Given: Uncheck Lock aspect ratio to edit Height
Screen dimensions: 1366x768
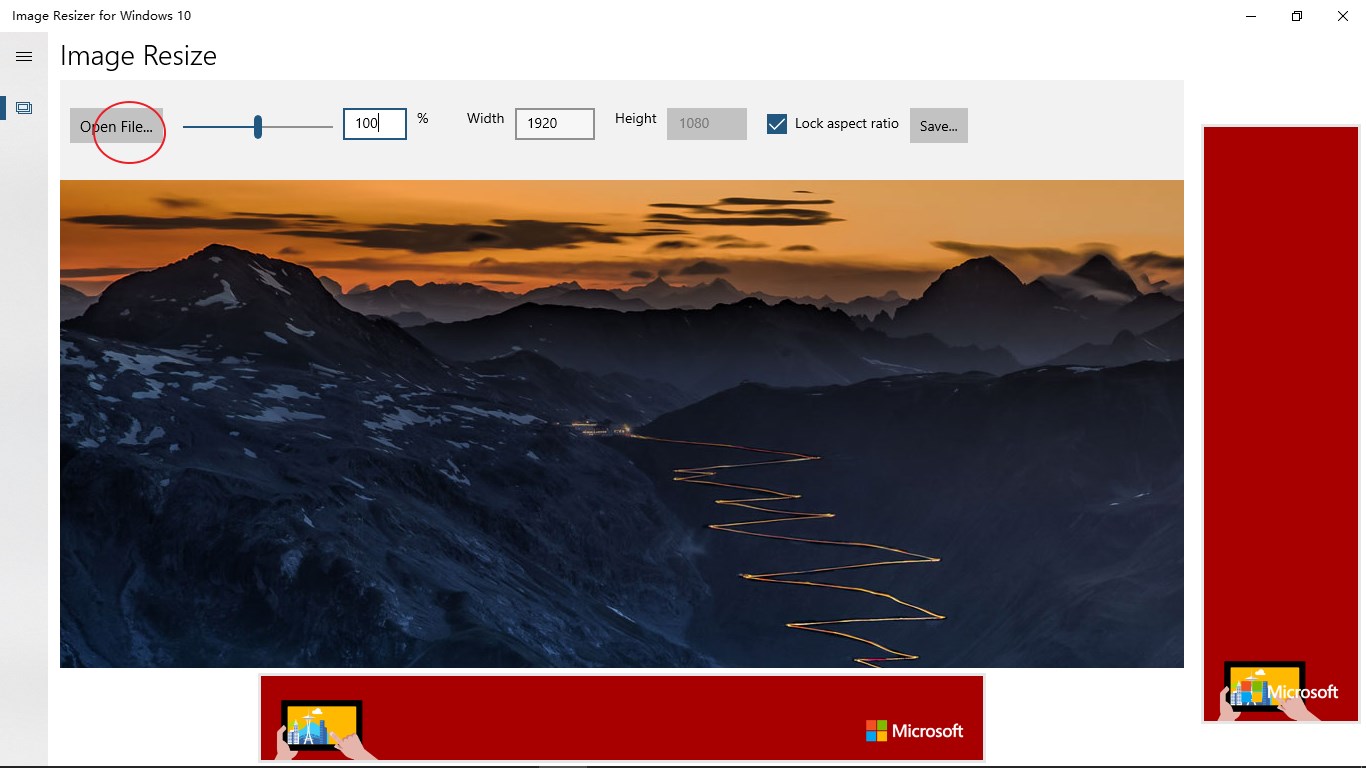Looking at the screenshot, I should click(x=777, y=123).
